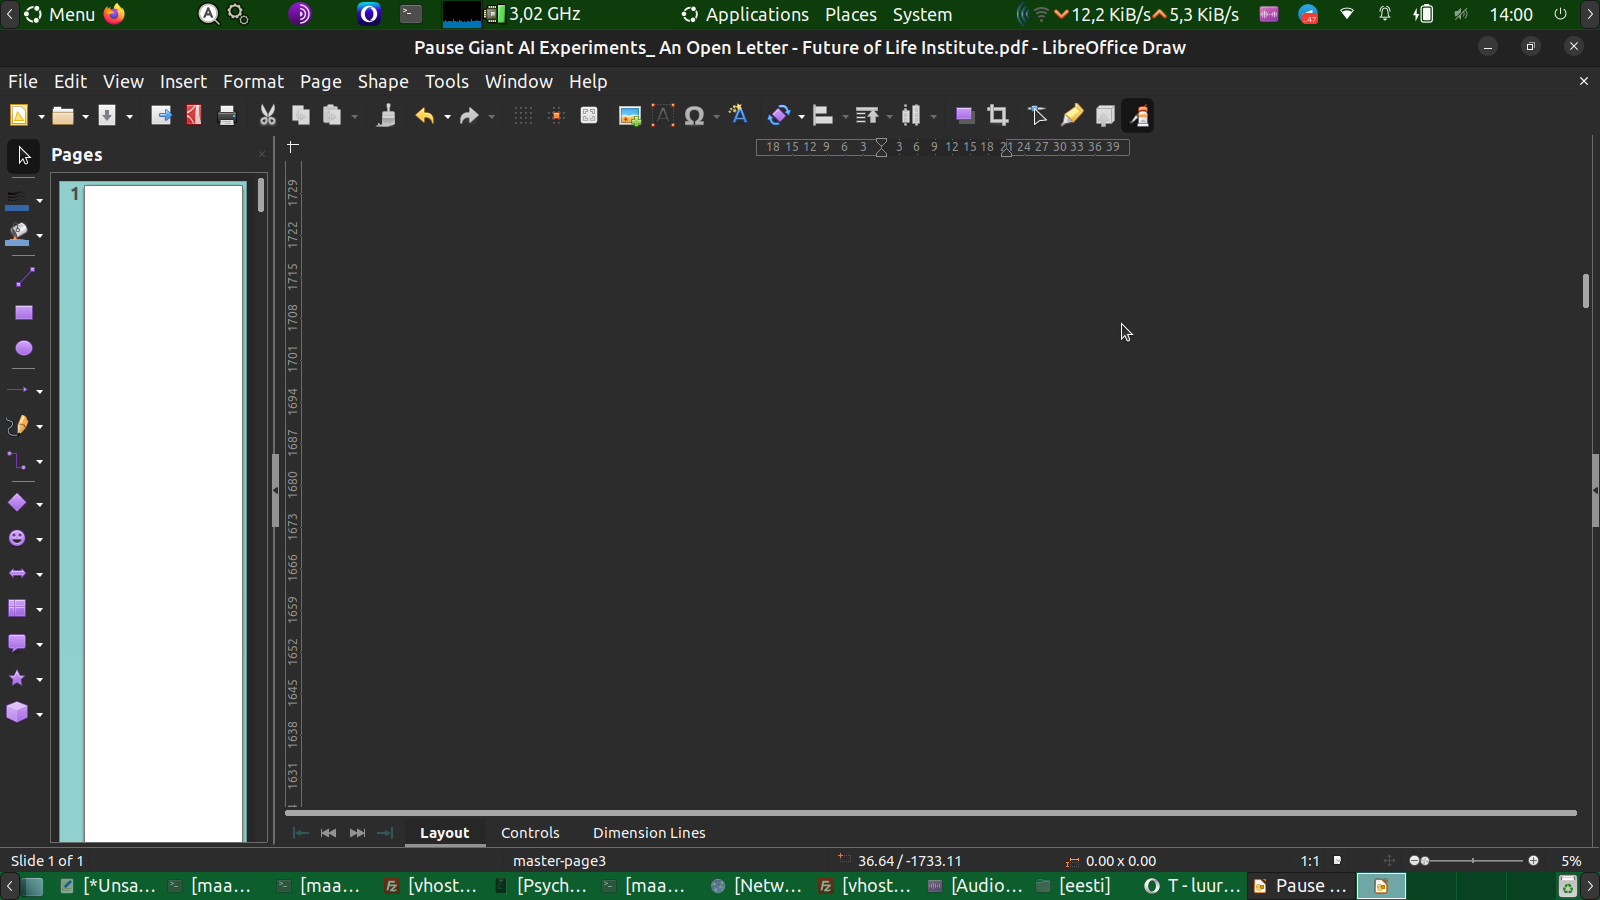Toggle the Show Draw Functions button
Viewport: 1600px width, 900px height.
[x=1139, y=116]
